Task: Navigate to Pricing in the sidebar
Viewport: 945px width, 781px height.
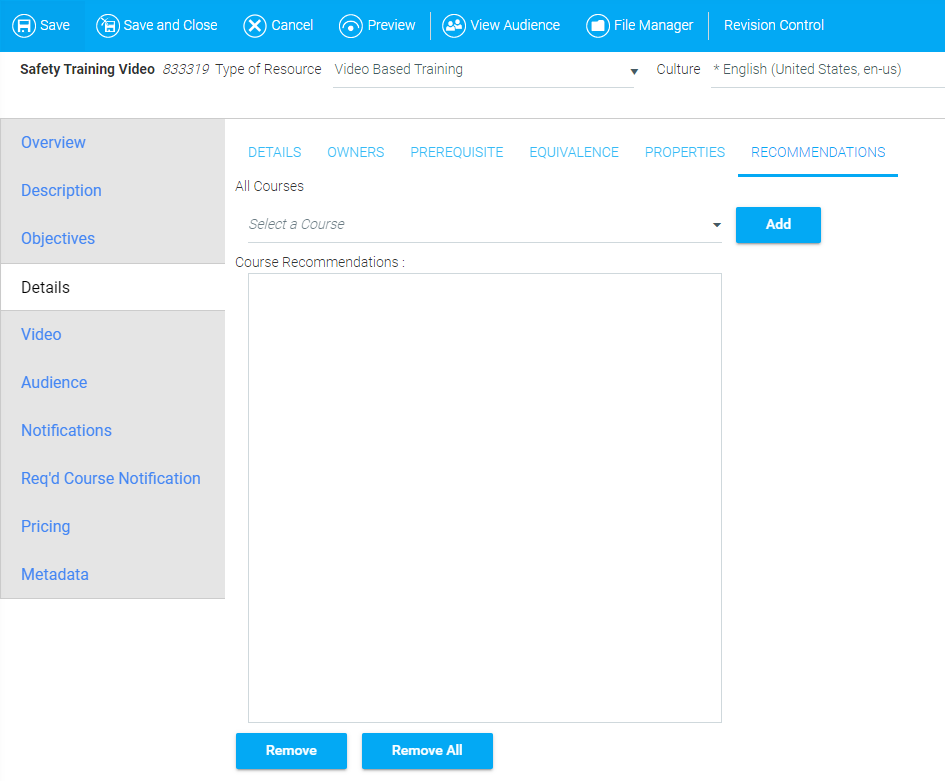Action: (x=46, y=527)
